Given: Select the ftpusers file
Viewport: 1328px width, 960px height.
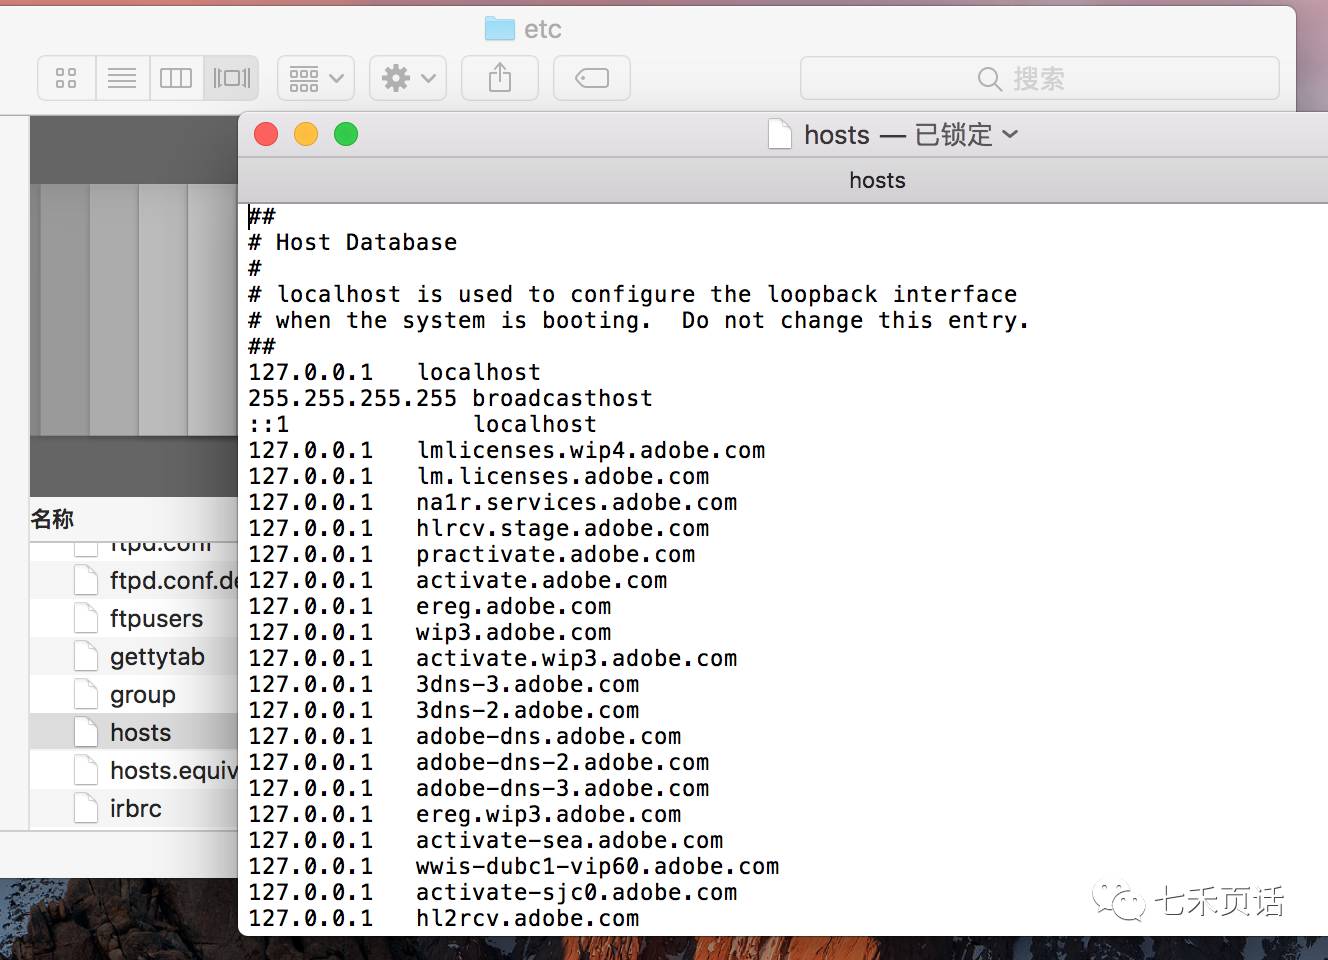Looking at the screenshot, I should coord(134,618).
